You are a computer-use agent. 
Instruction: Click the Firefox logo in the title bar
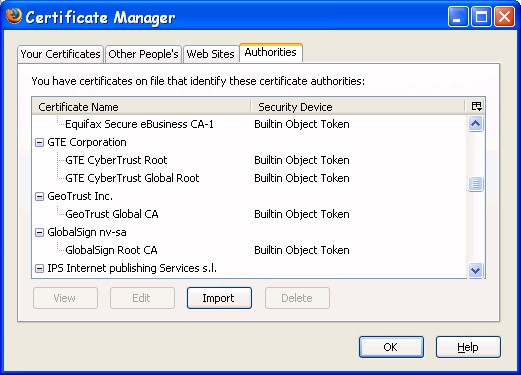13,16
